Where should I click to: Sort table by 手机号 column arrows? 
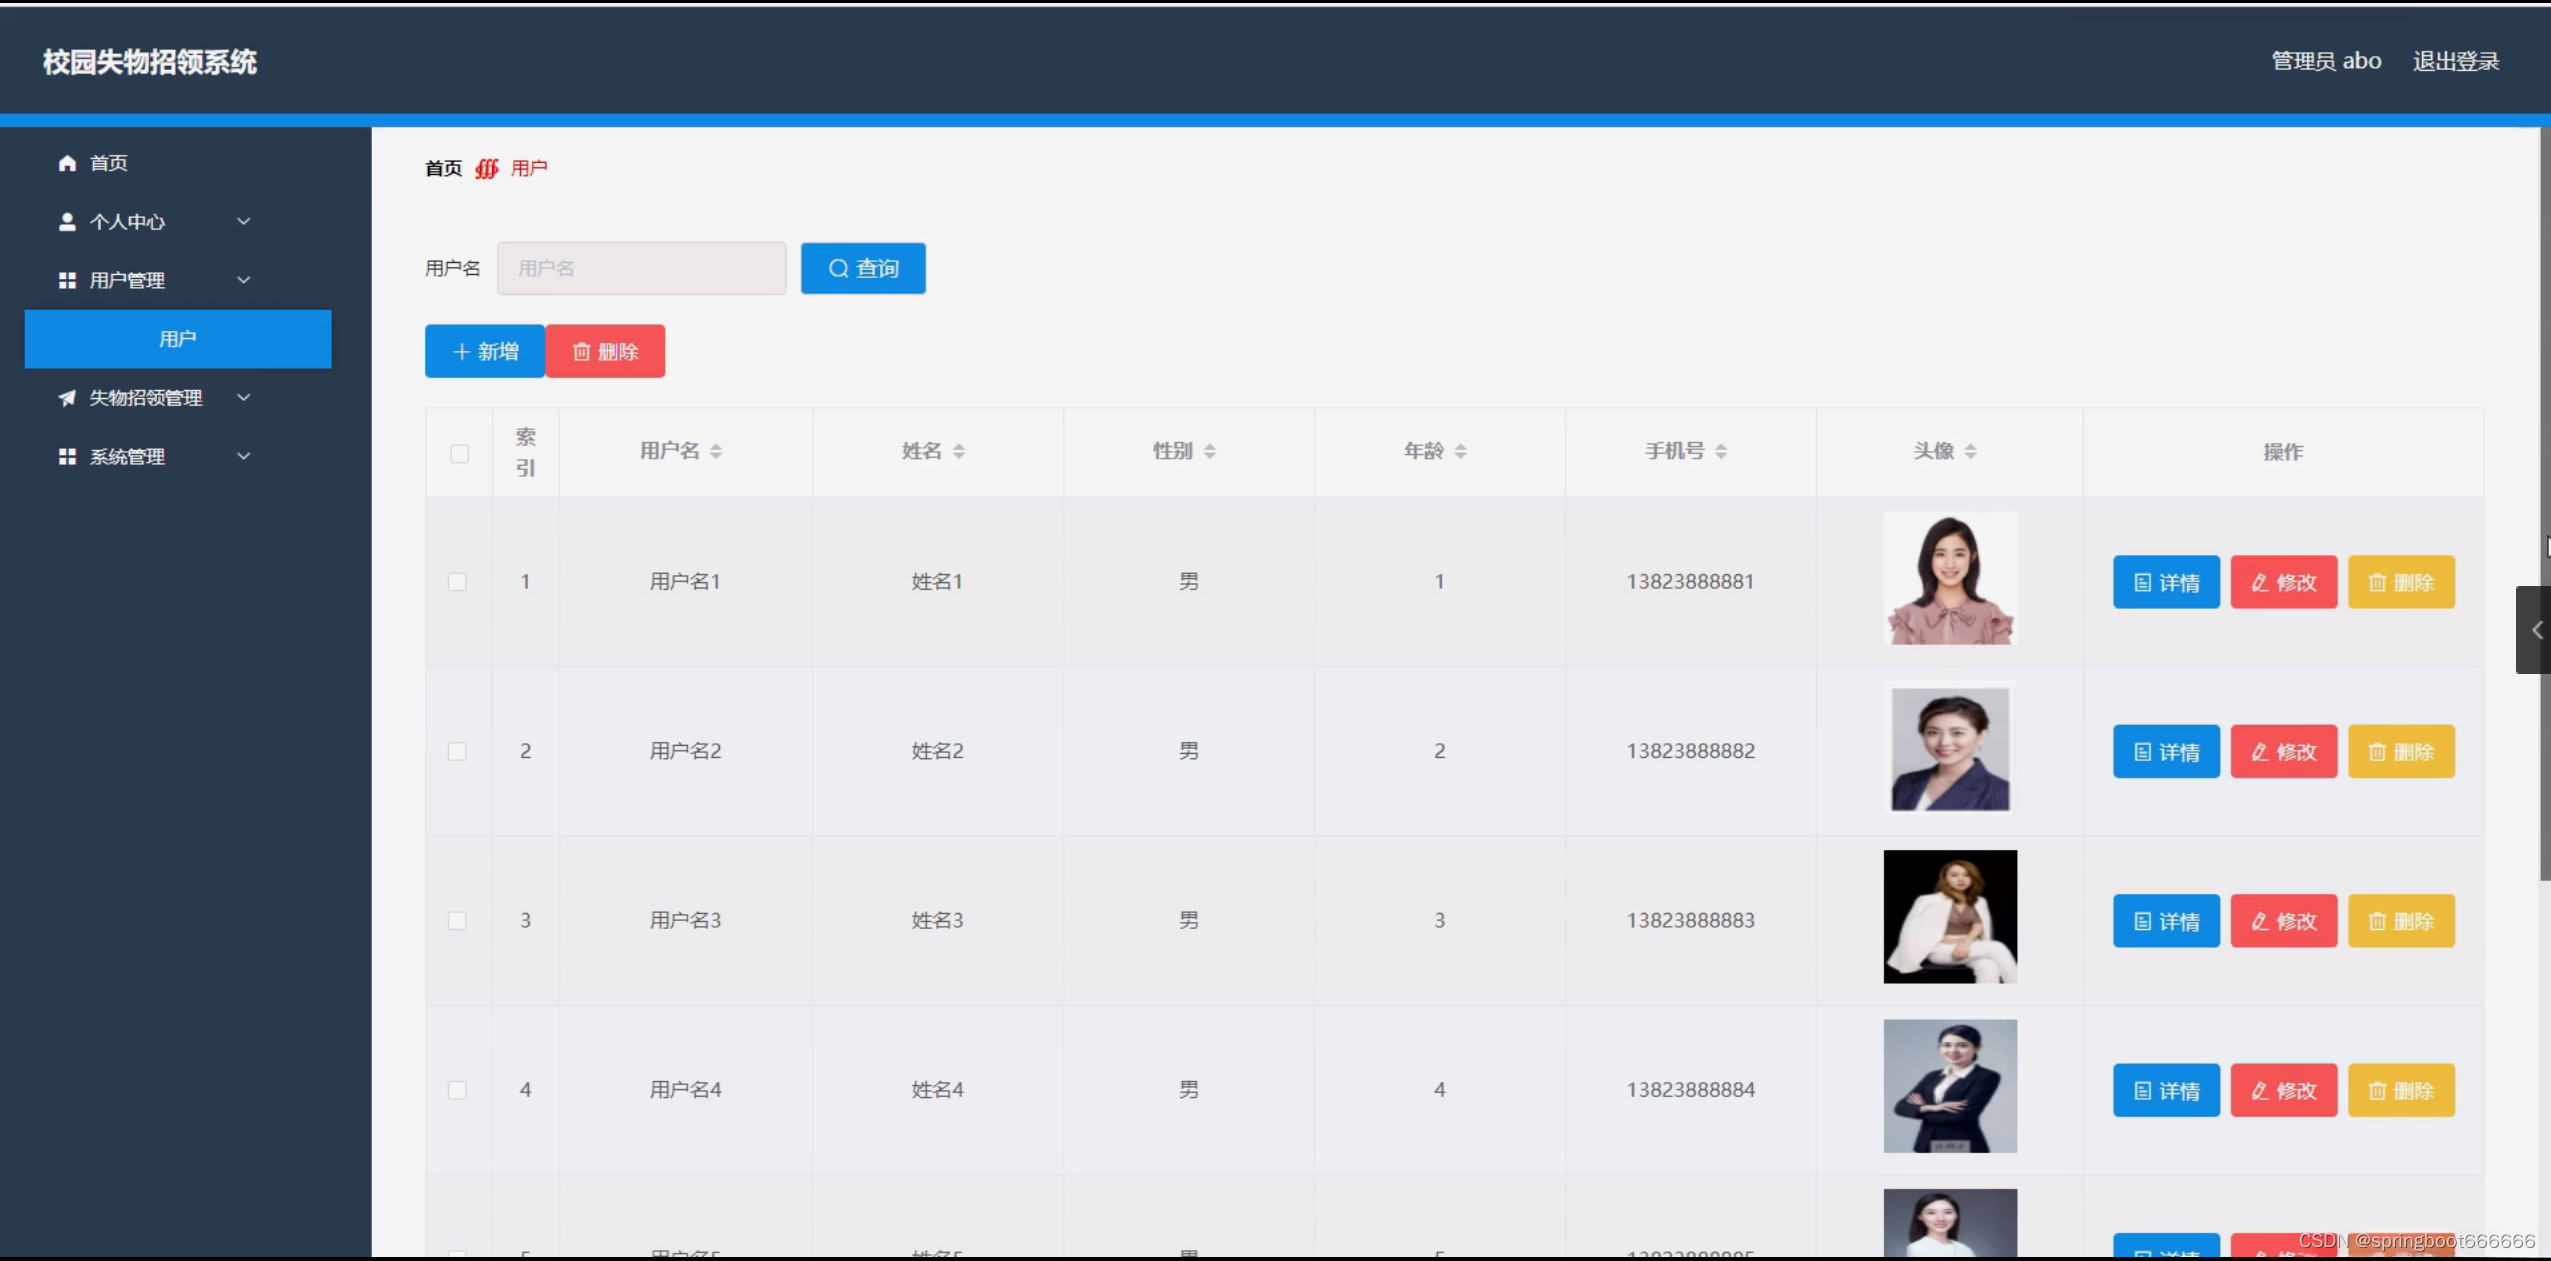pyautogui.click(x=1721, y=452)
